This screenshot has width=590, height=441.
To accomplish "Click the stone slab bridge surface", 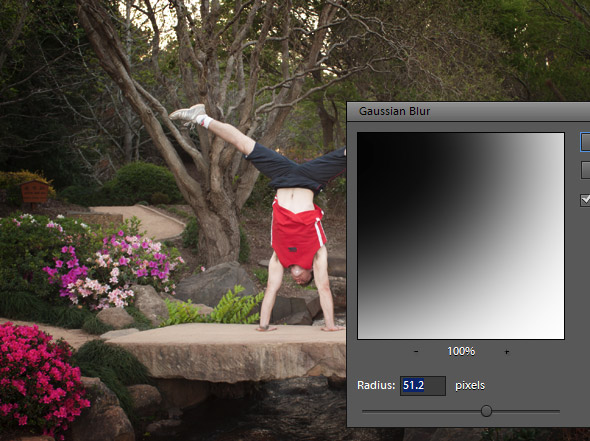I will [226, 334].
